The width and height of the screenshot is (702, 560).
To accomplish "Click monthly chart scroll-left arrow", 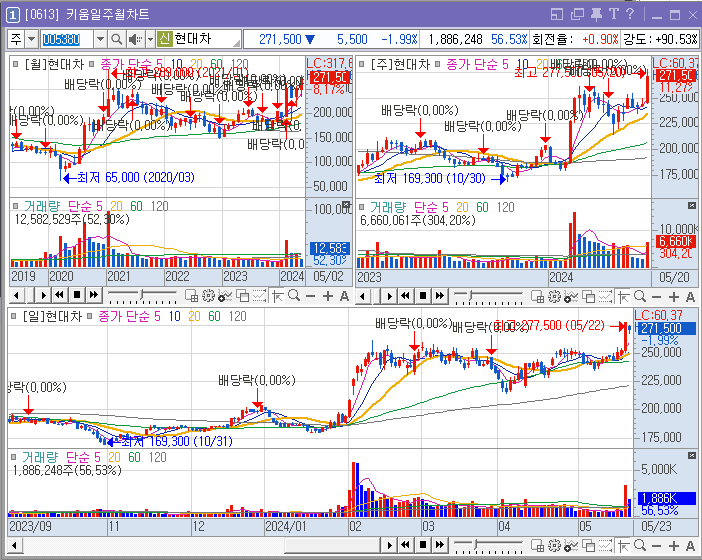I will tap(17, 295).
